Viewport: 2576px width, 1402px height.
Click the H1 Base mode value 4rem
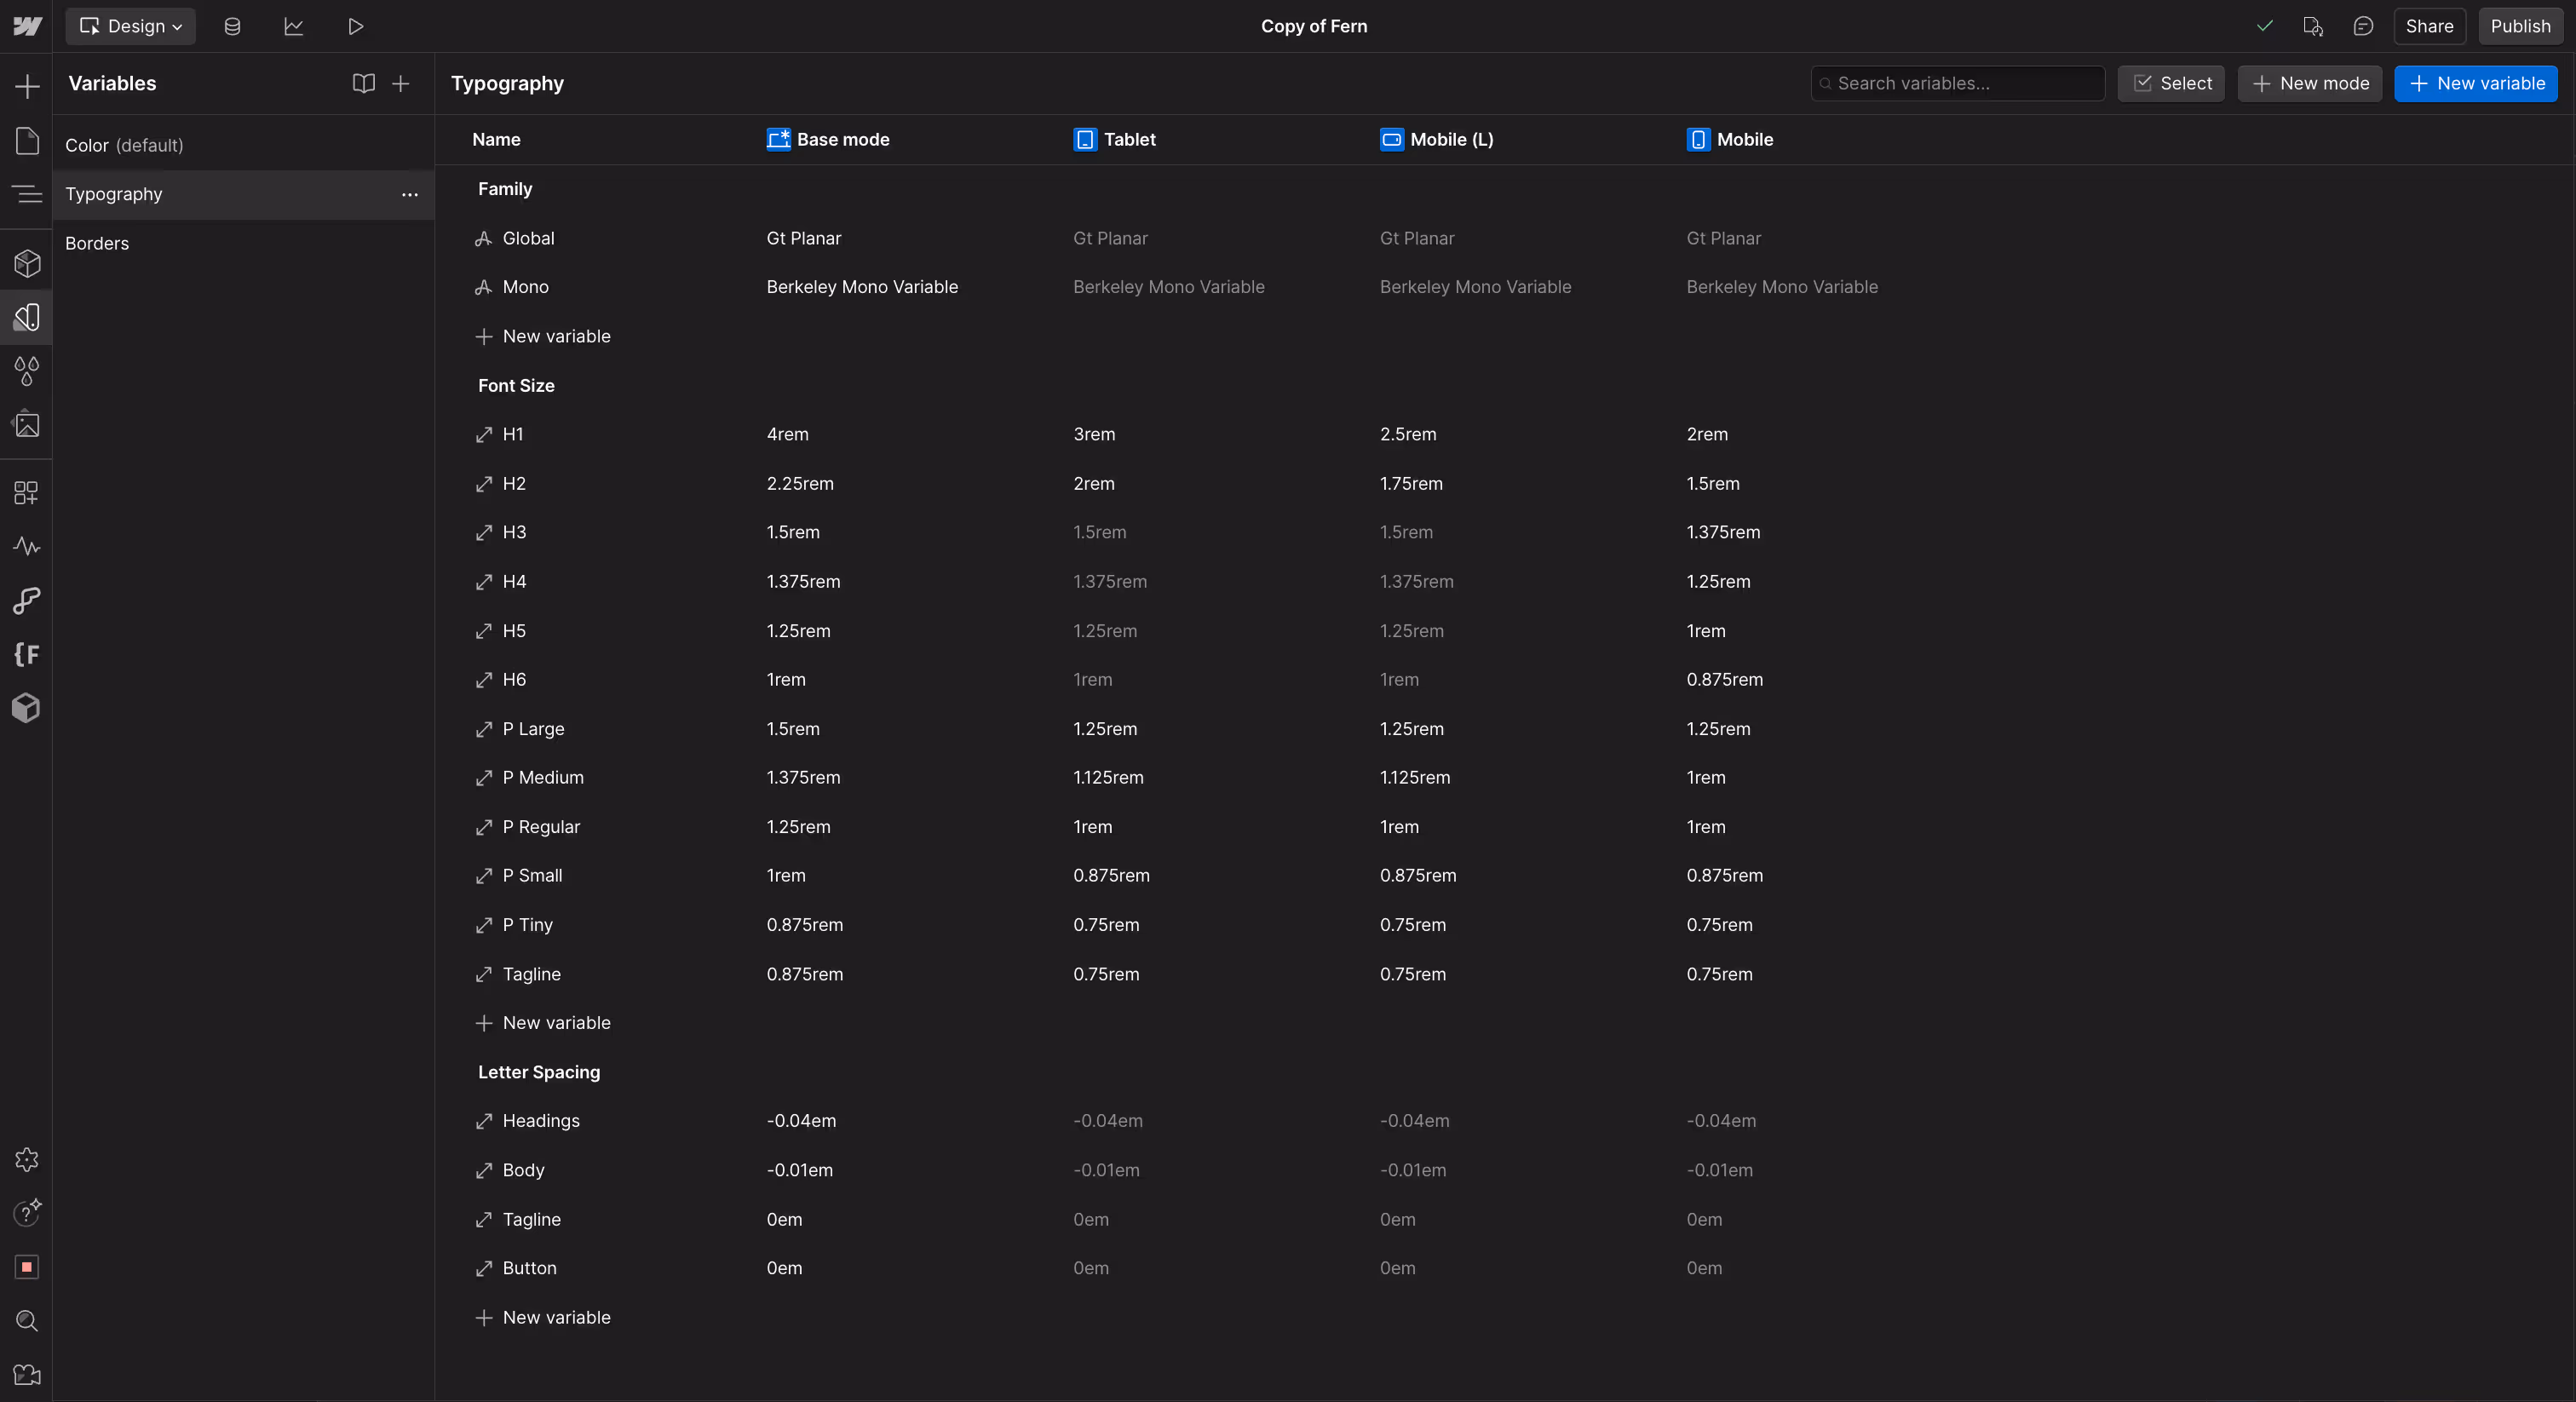pos(788,434)
